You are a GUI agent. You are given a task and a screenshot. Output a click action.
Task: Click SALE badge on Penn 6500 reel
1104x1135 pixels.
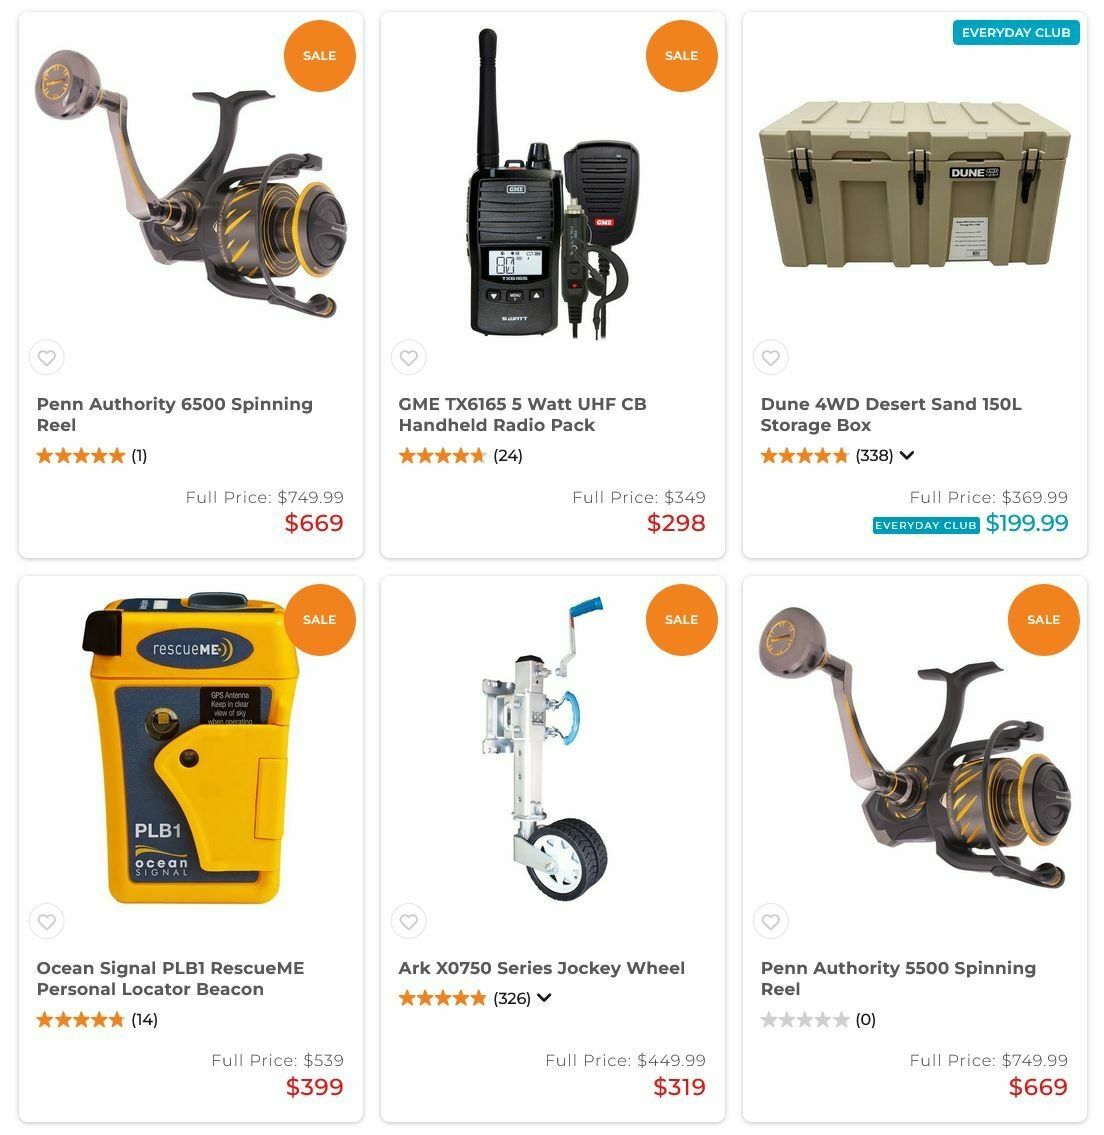(319, 56)
